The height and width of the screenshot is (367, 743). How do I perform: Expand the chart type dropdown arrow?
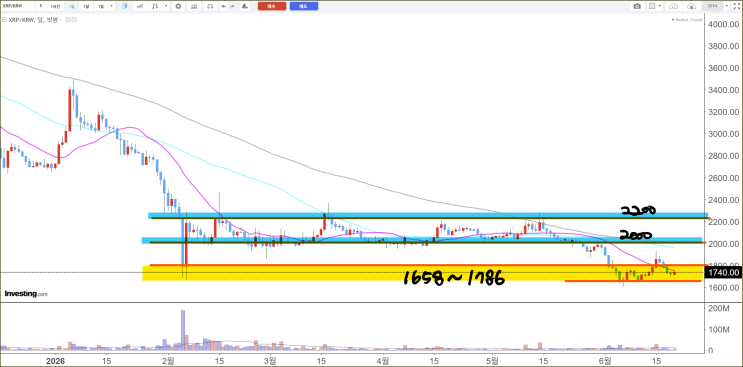pyautogui.click(x=166, y=6)
